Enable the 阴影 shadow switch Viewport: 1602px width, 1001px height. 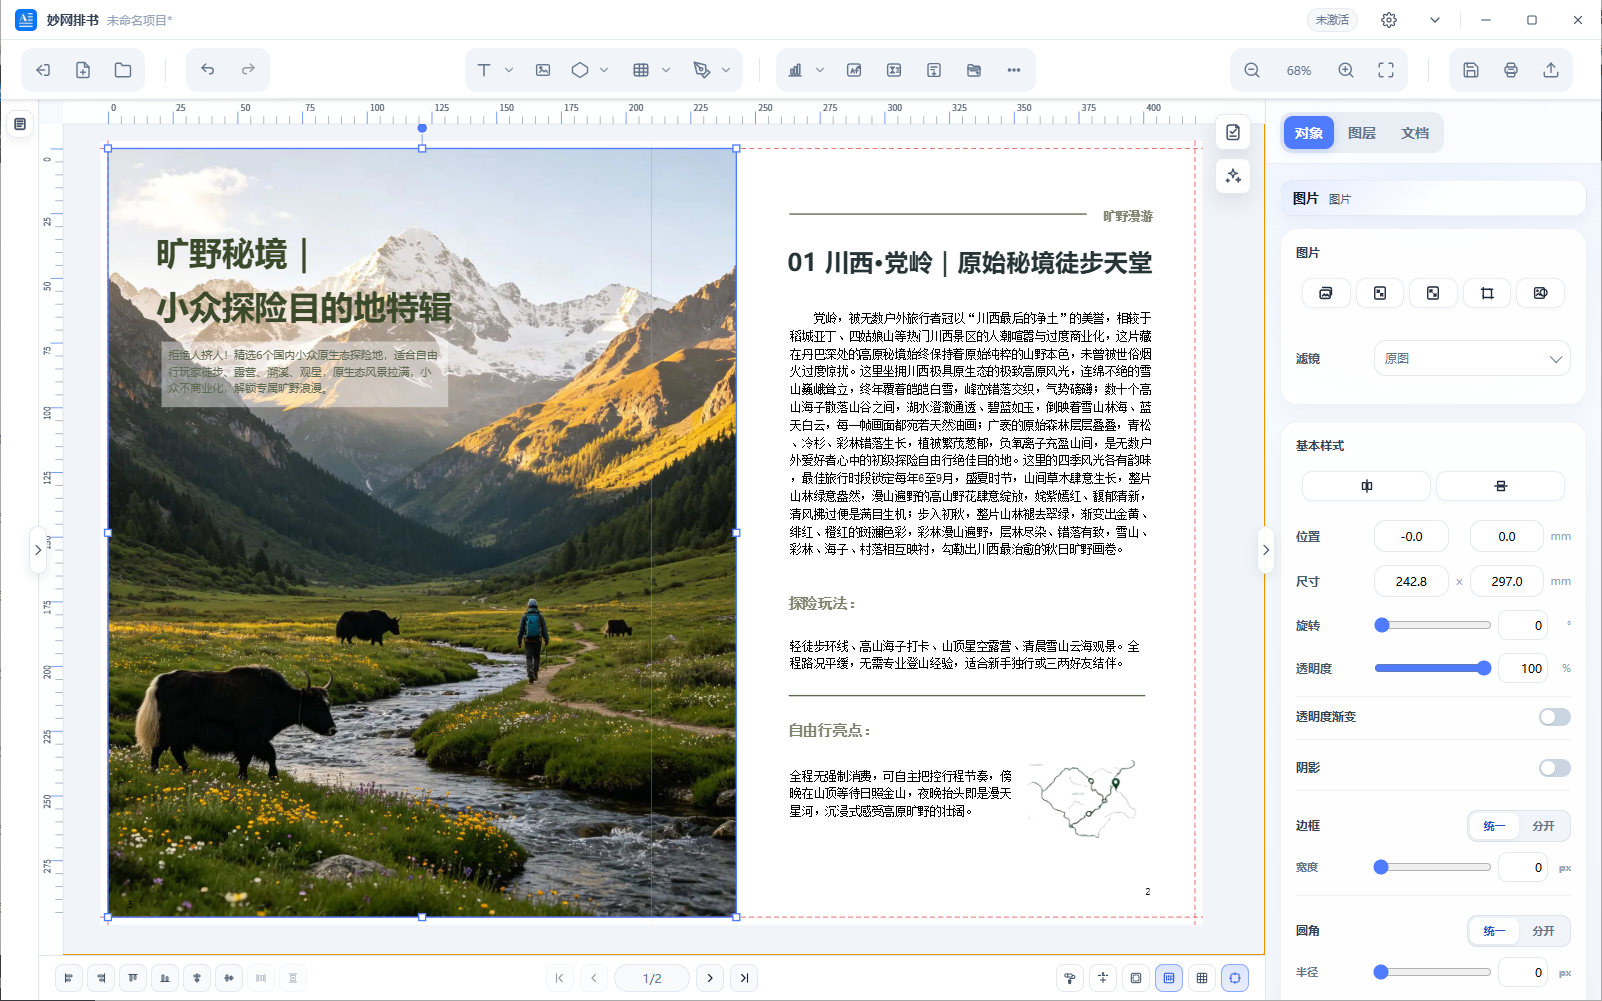1555,768
